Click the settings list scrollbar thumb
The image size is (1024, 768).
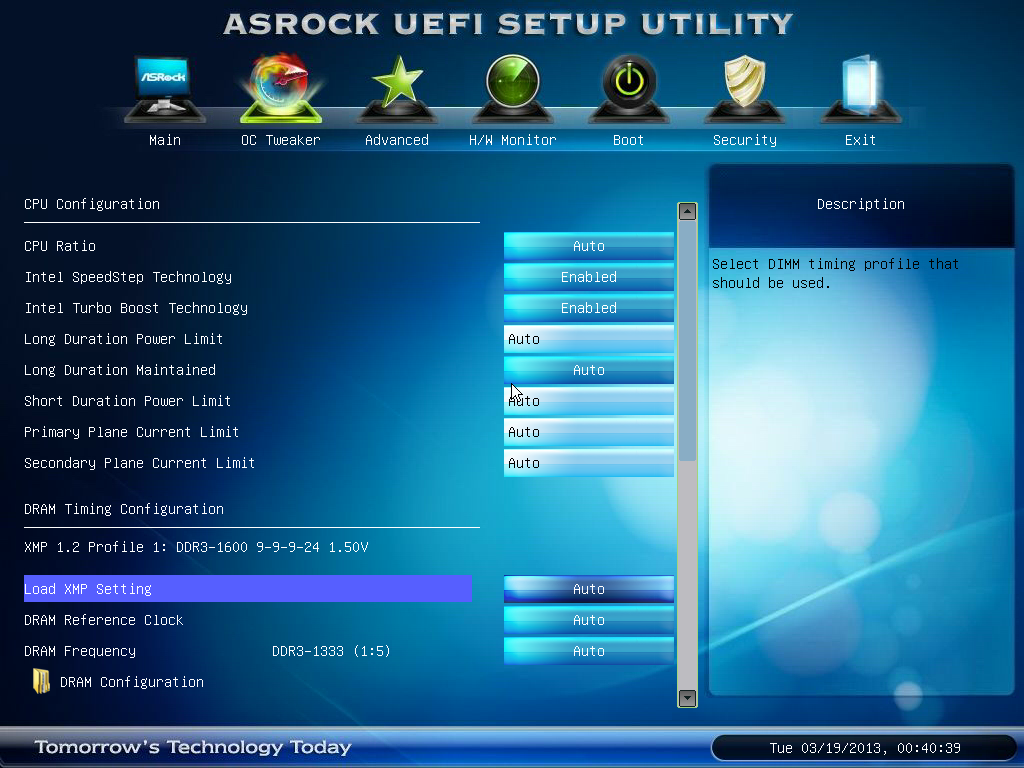point(687,341)
